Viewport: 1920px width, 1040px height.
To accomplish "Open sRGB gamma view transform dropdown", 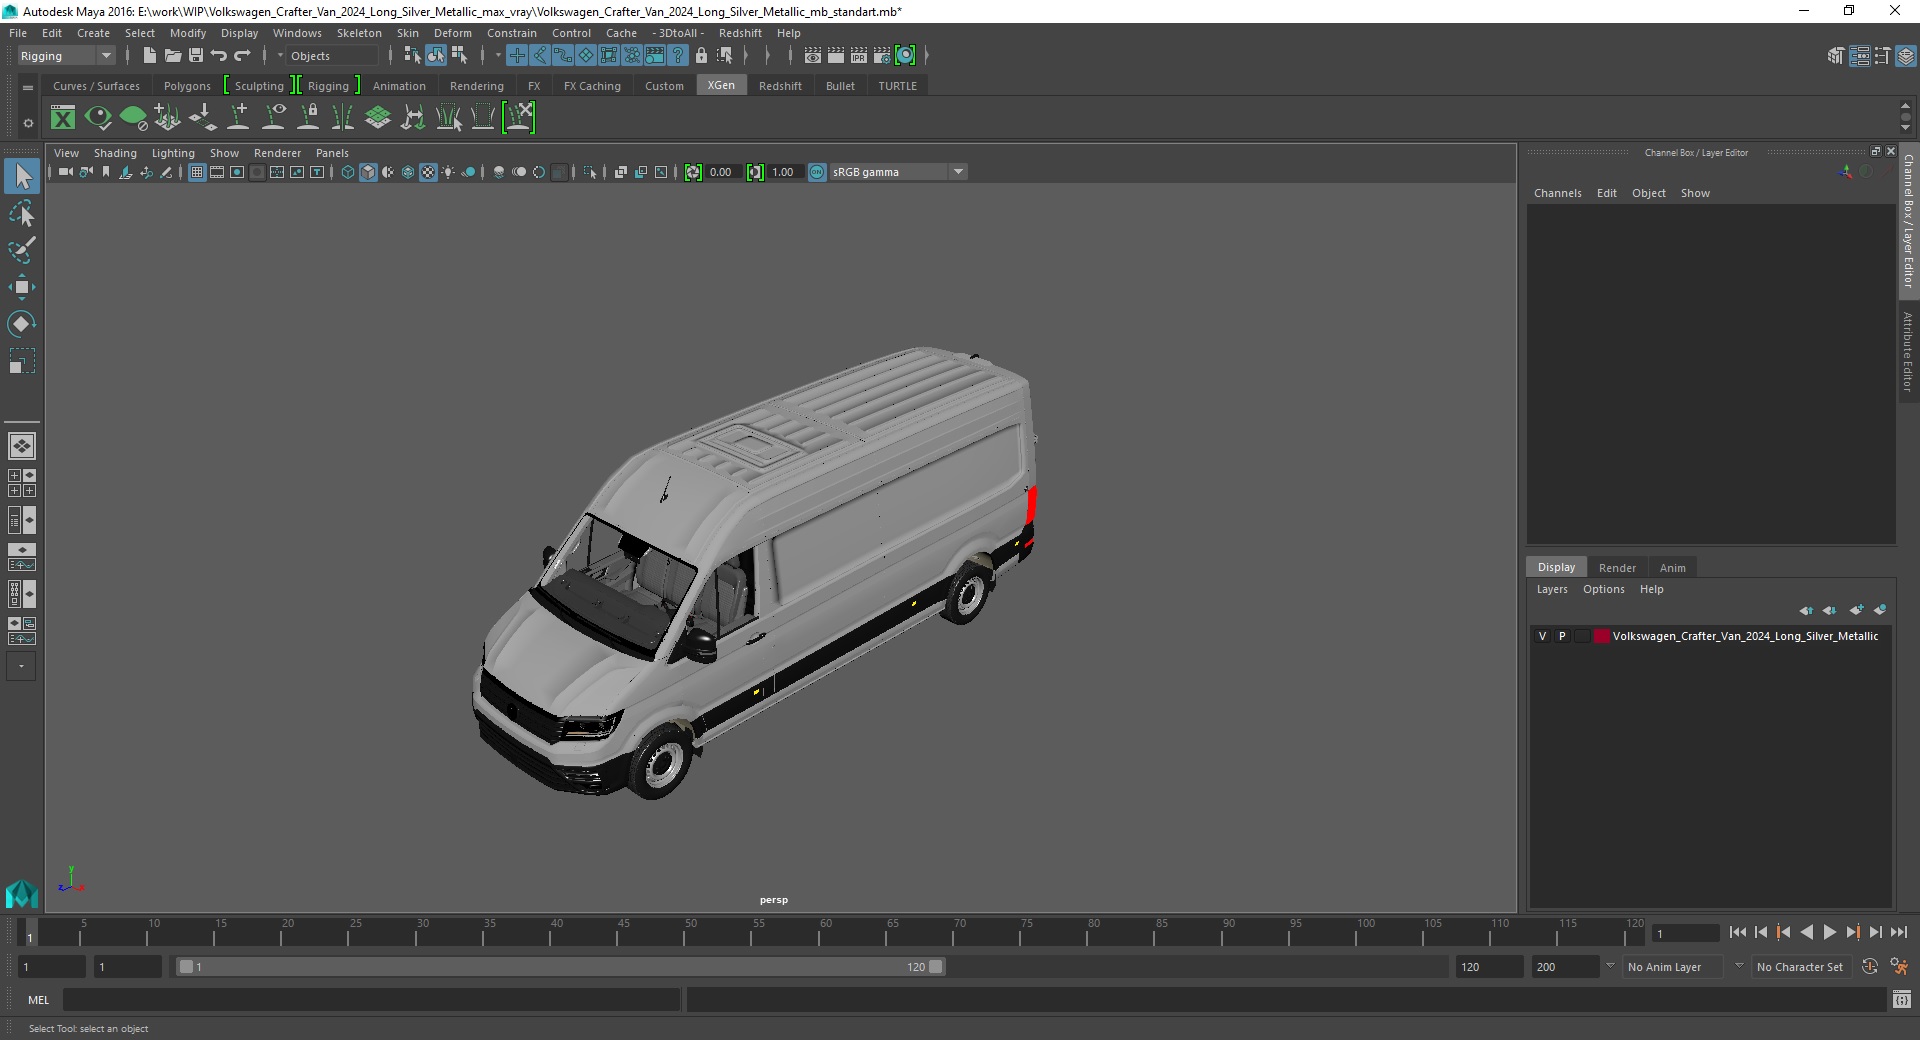I will 898,172.
